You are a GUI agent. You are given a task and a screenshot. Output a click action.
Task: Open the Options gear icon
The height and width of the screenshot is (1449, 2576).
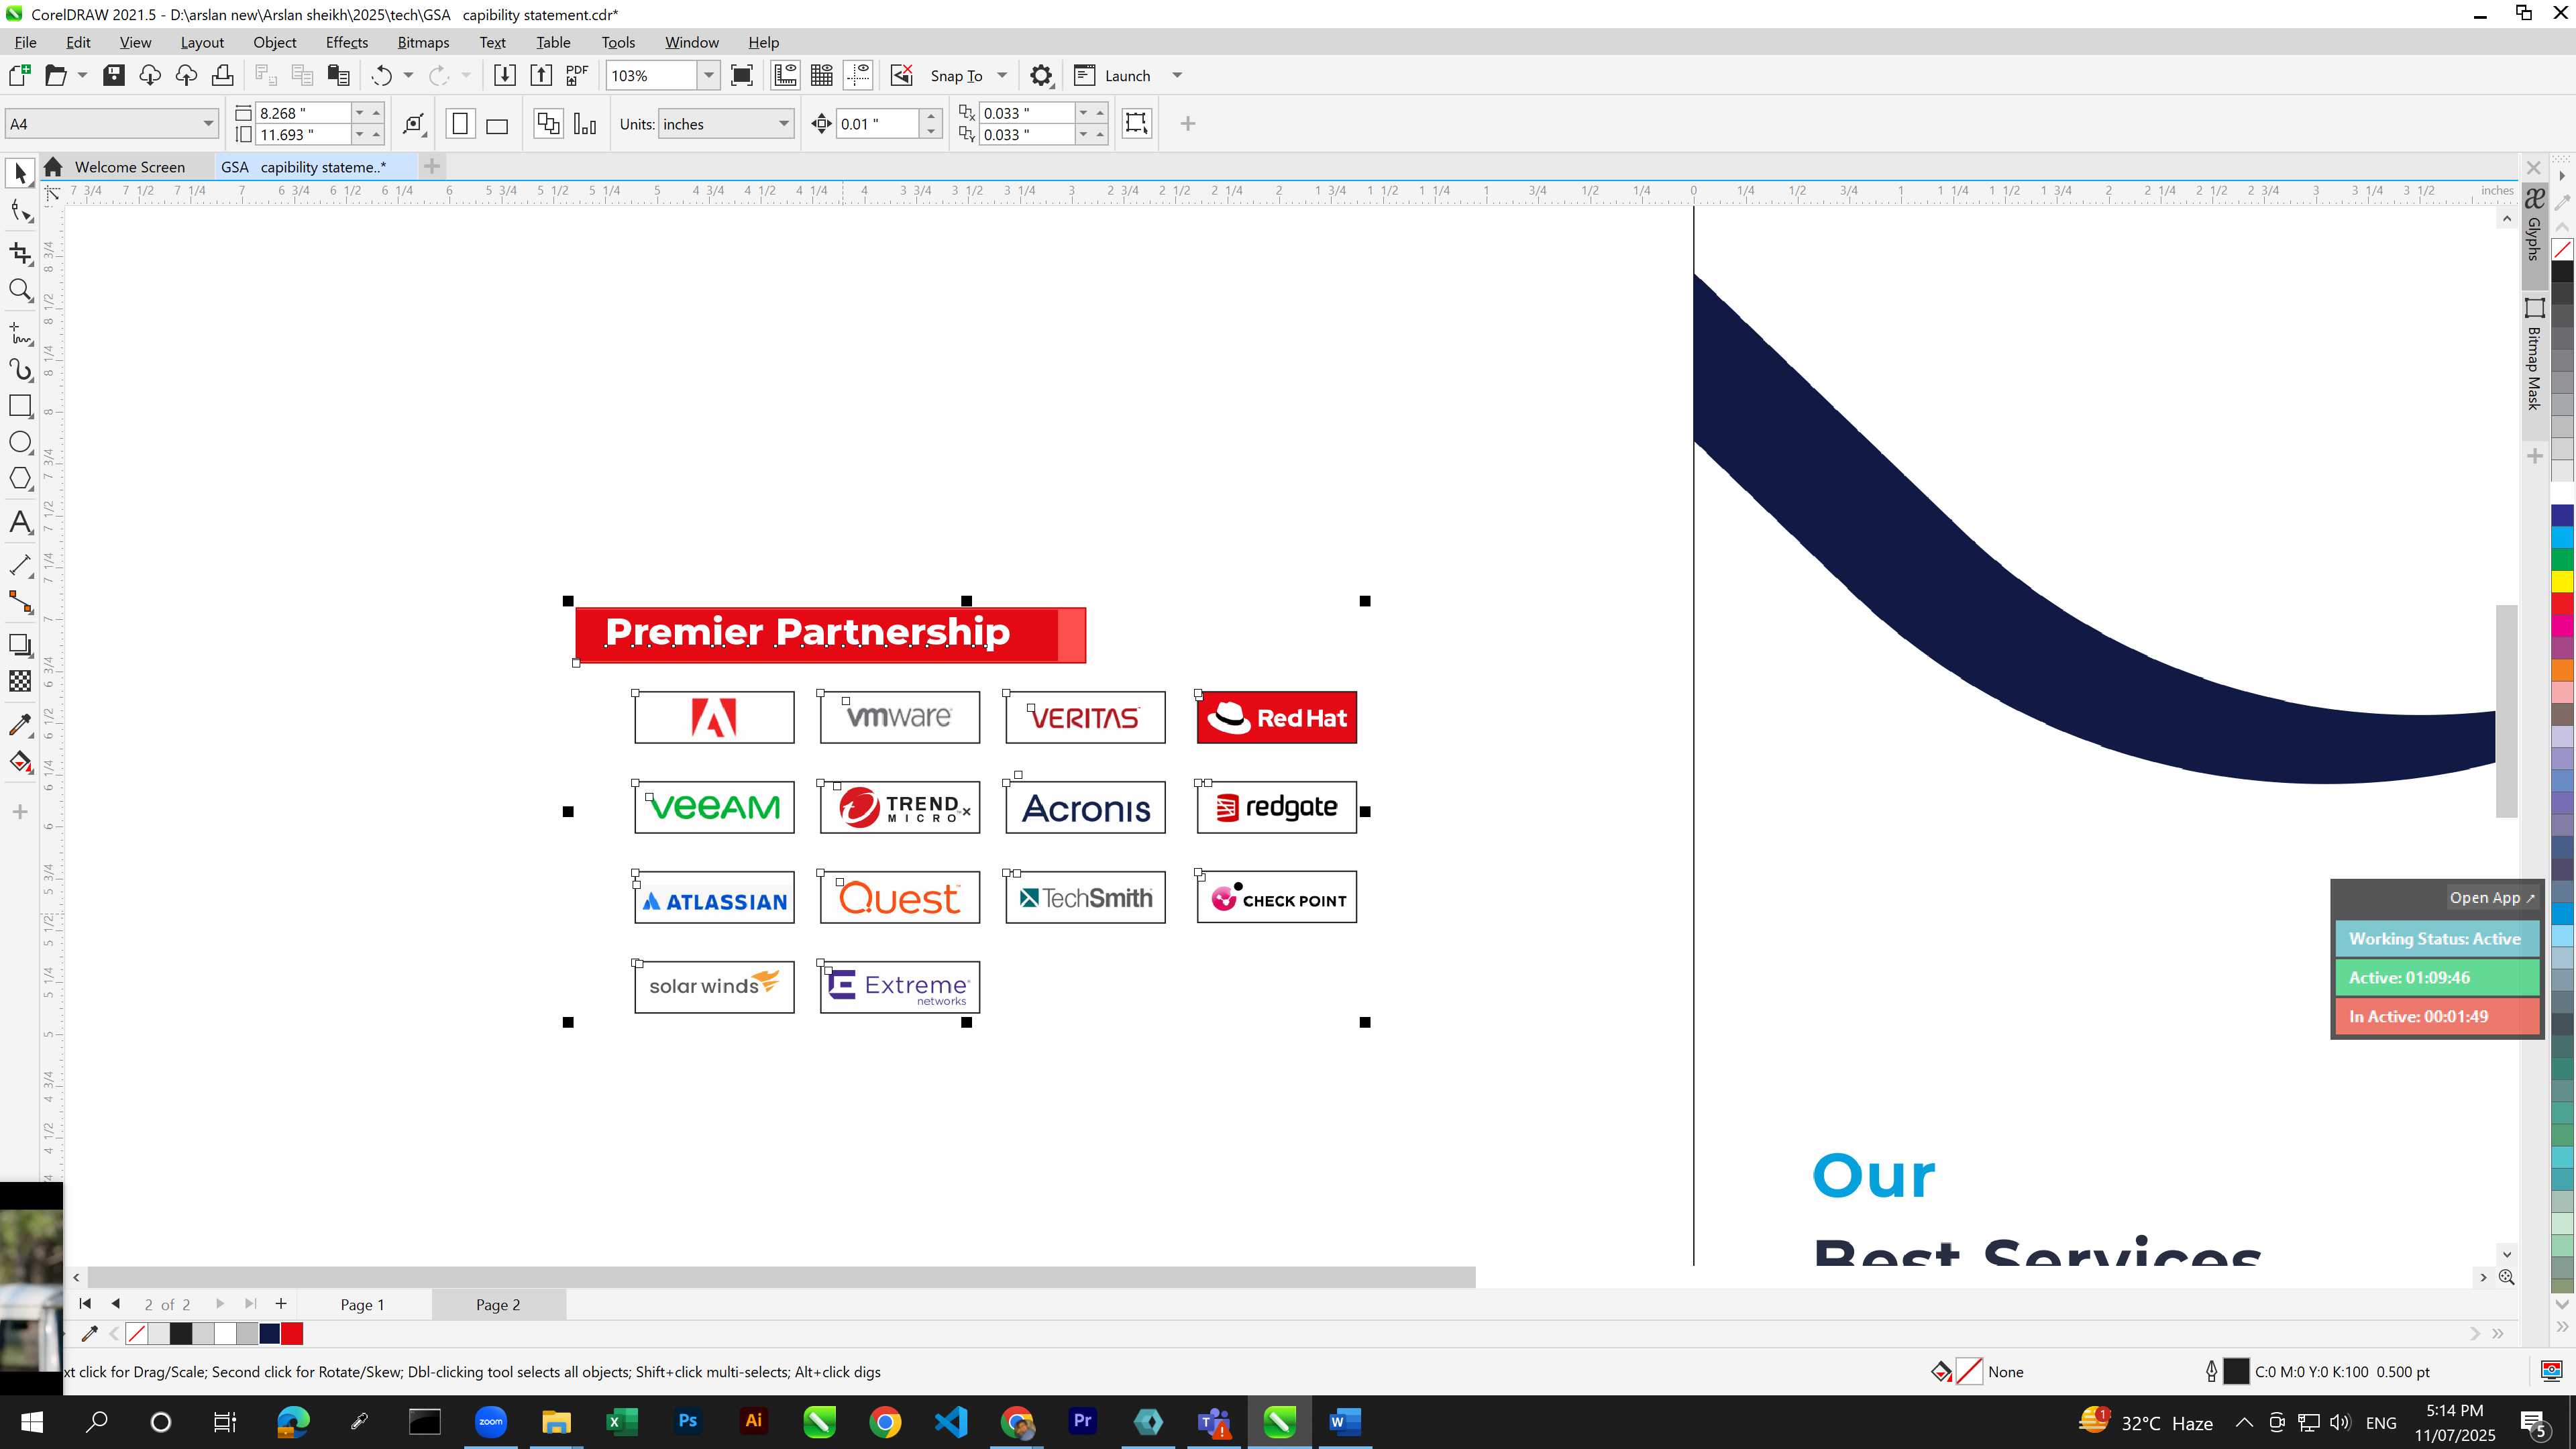[x=1041, y=75]
